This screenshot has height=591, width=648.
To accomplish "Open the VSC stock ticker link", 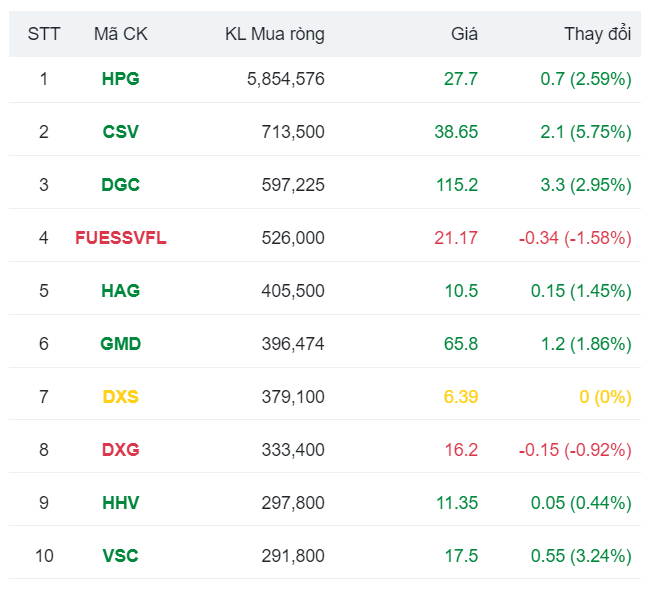I will (120, 555).
